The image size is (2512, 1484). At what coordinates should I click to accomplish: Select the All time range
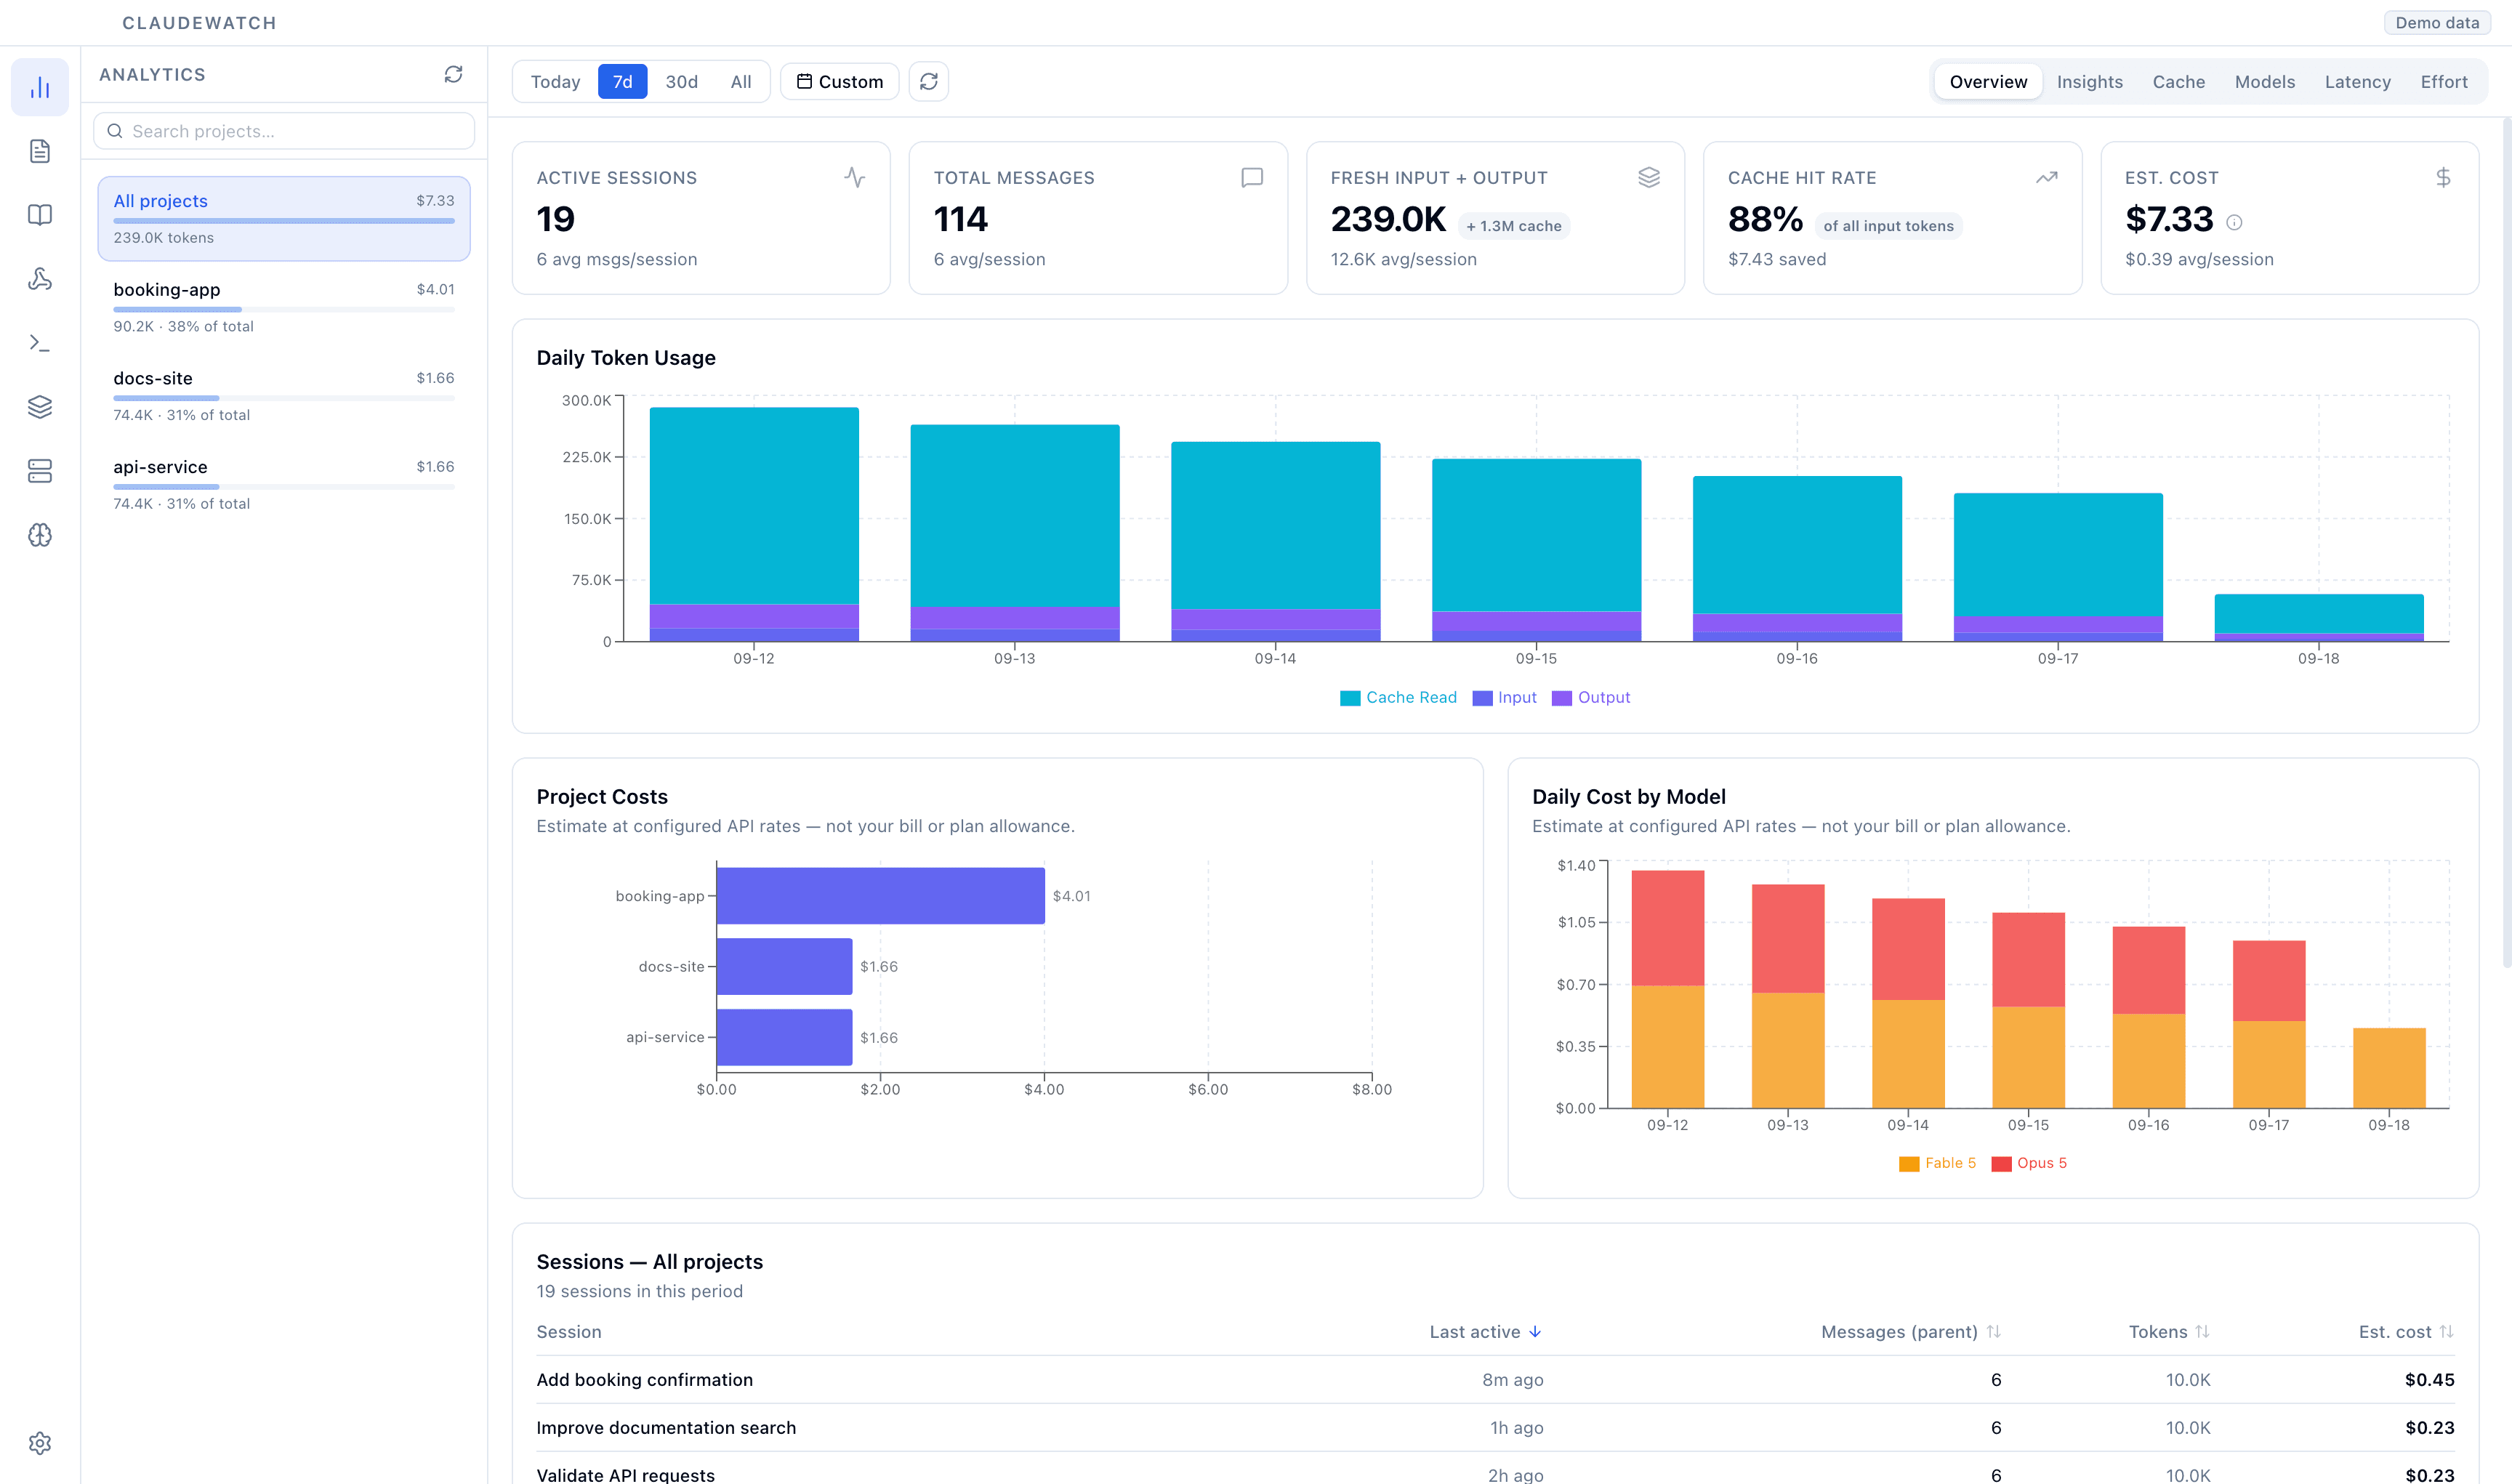(x=740, y=81)
